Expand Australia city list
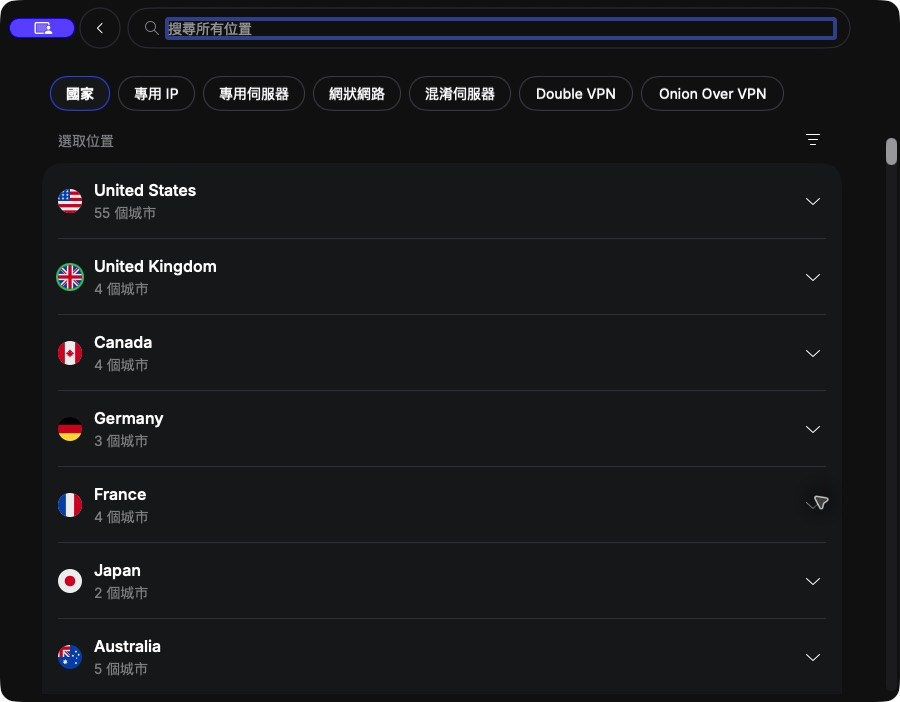 tap(813, 657)
